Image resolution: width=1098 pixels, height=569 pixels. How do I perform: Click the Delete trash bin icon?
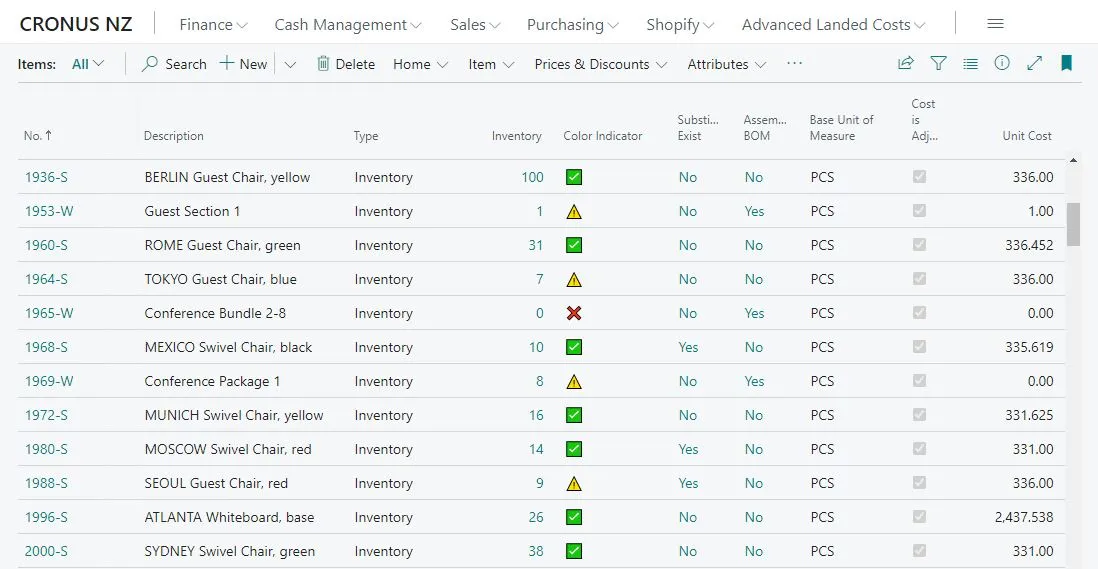click(323, 64)
